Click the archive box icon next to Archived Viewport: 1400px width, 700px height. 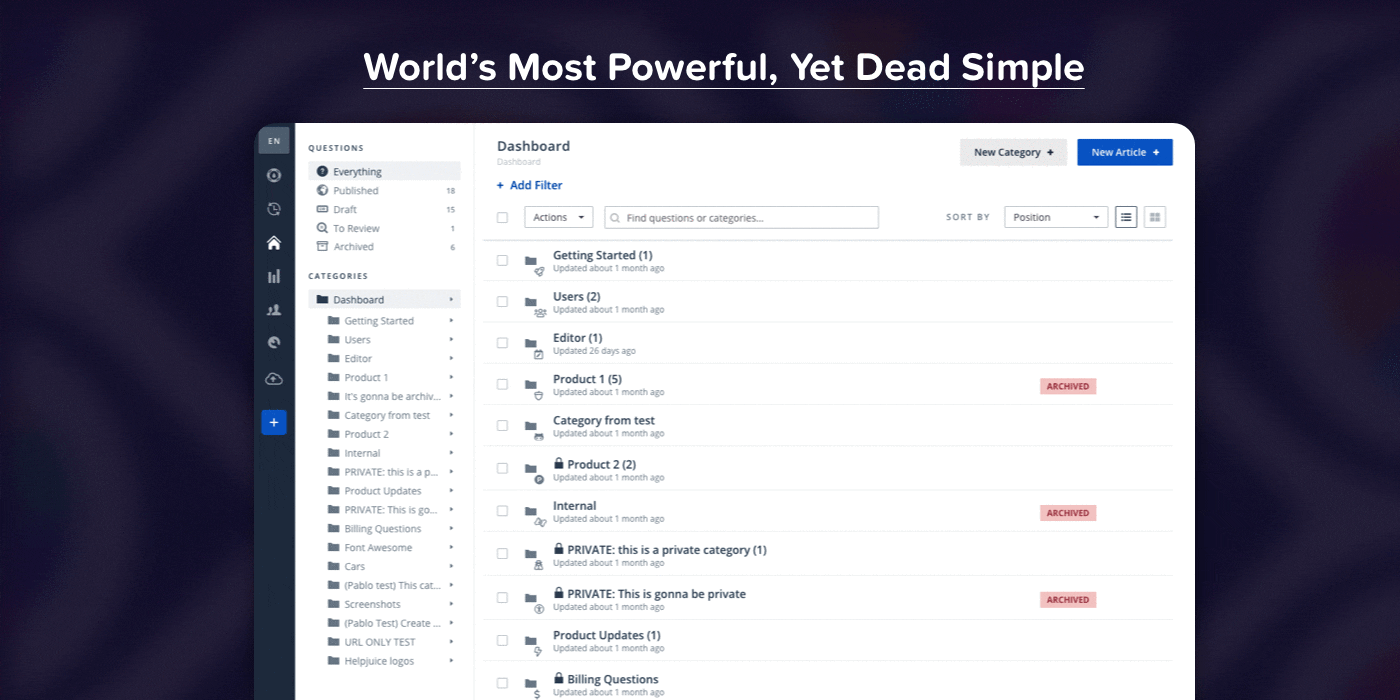click(322, 246)
